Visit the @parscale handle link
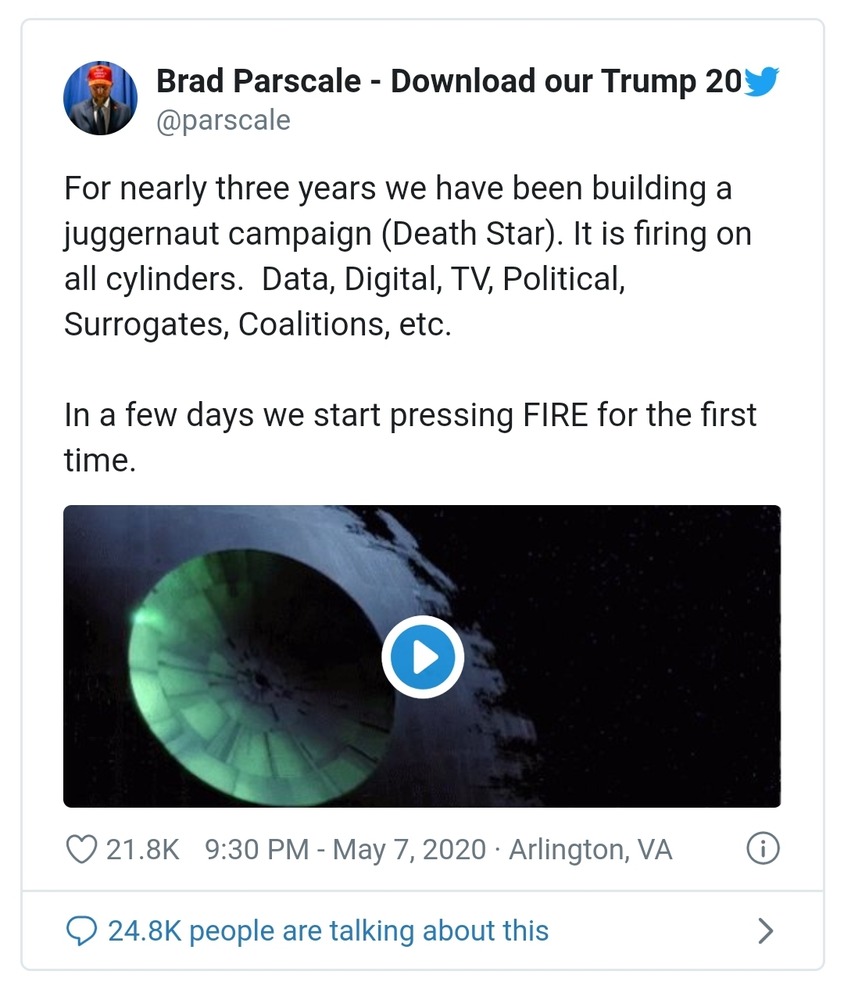The image size is (844, 1000). tap(223, 121)
